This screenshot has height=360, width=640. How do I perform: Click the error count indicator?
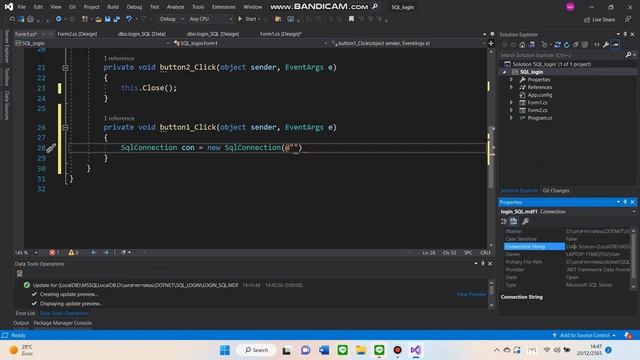[54, 253]
